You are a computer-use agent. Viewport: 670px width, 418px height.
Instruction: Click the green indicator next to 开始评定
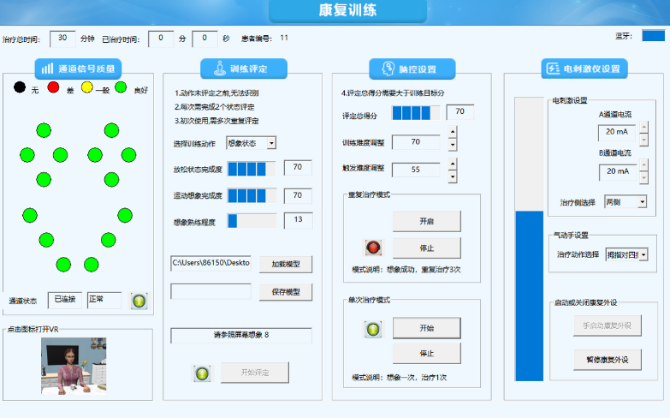coord(201,372)
